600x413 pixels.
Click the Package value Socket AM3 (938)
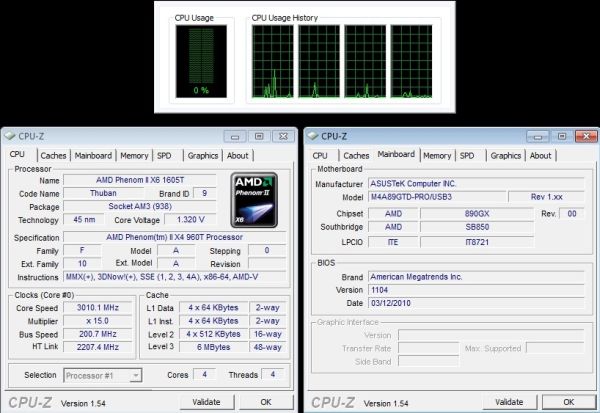click(140, 207)
